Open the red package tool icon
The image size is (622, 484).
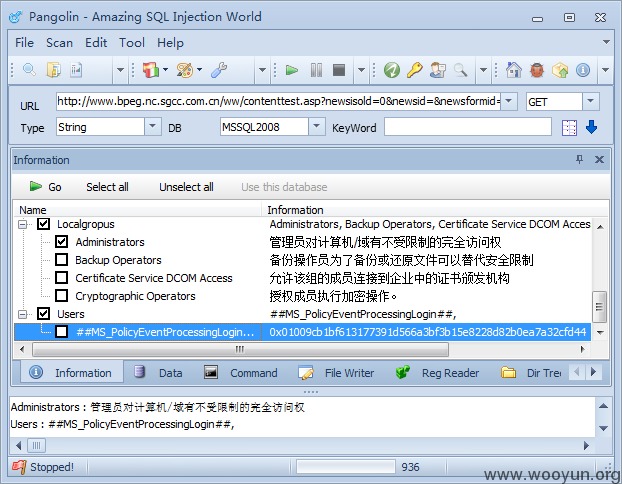(151, 70)
